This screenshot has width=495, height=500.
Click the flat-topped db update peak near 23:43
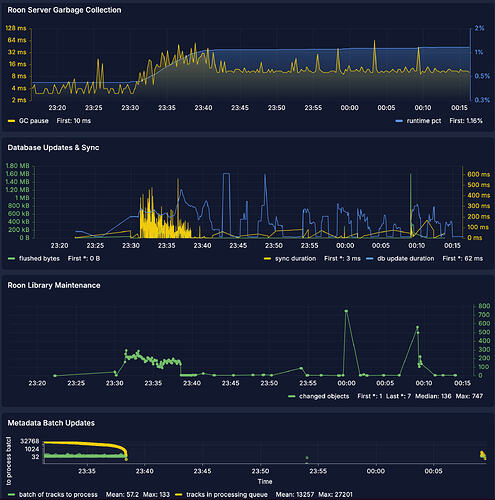(x=226, y=174)
